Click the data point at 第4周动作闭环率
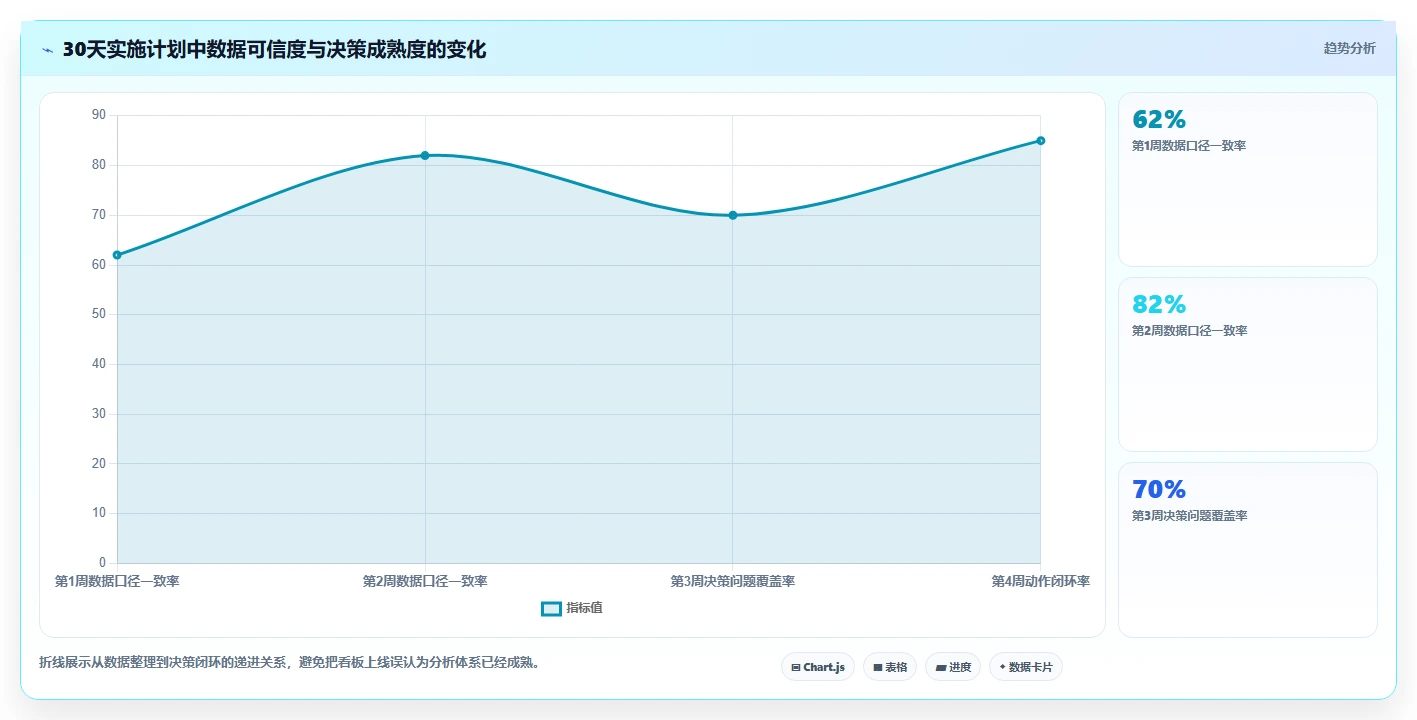Screen dimensions: 1417x720 coord(1041,140)
